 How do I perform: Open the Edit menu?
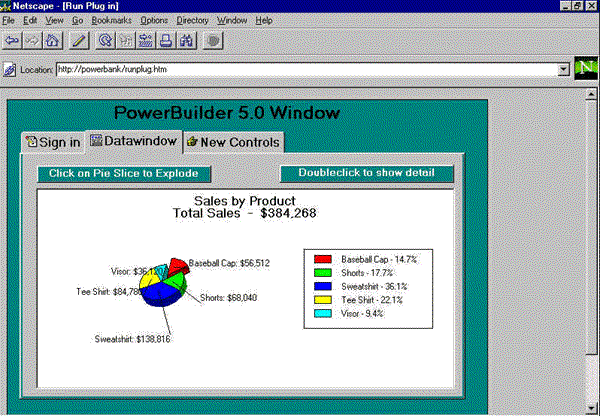coord(30,21)
